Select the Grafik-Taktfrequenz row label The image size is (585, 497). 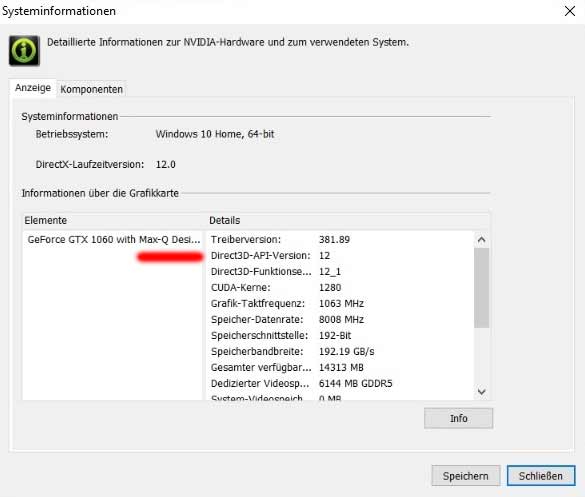[258, 304]
